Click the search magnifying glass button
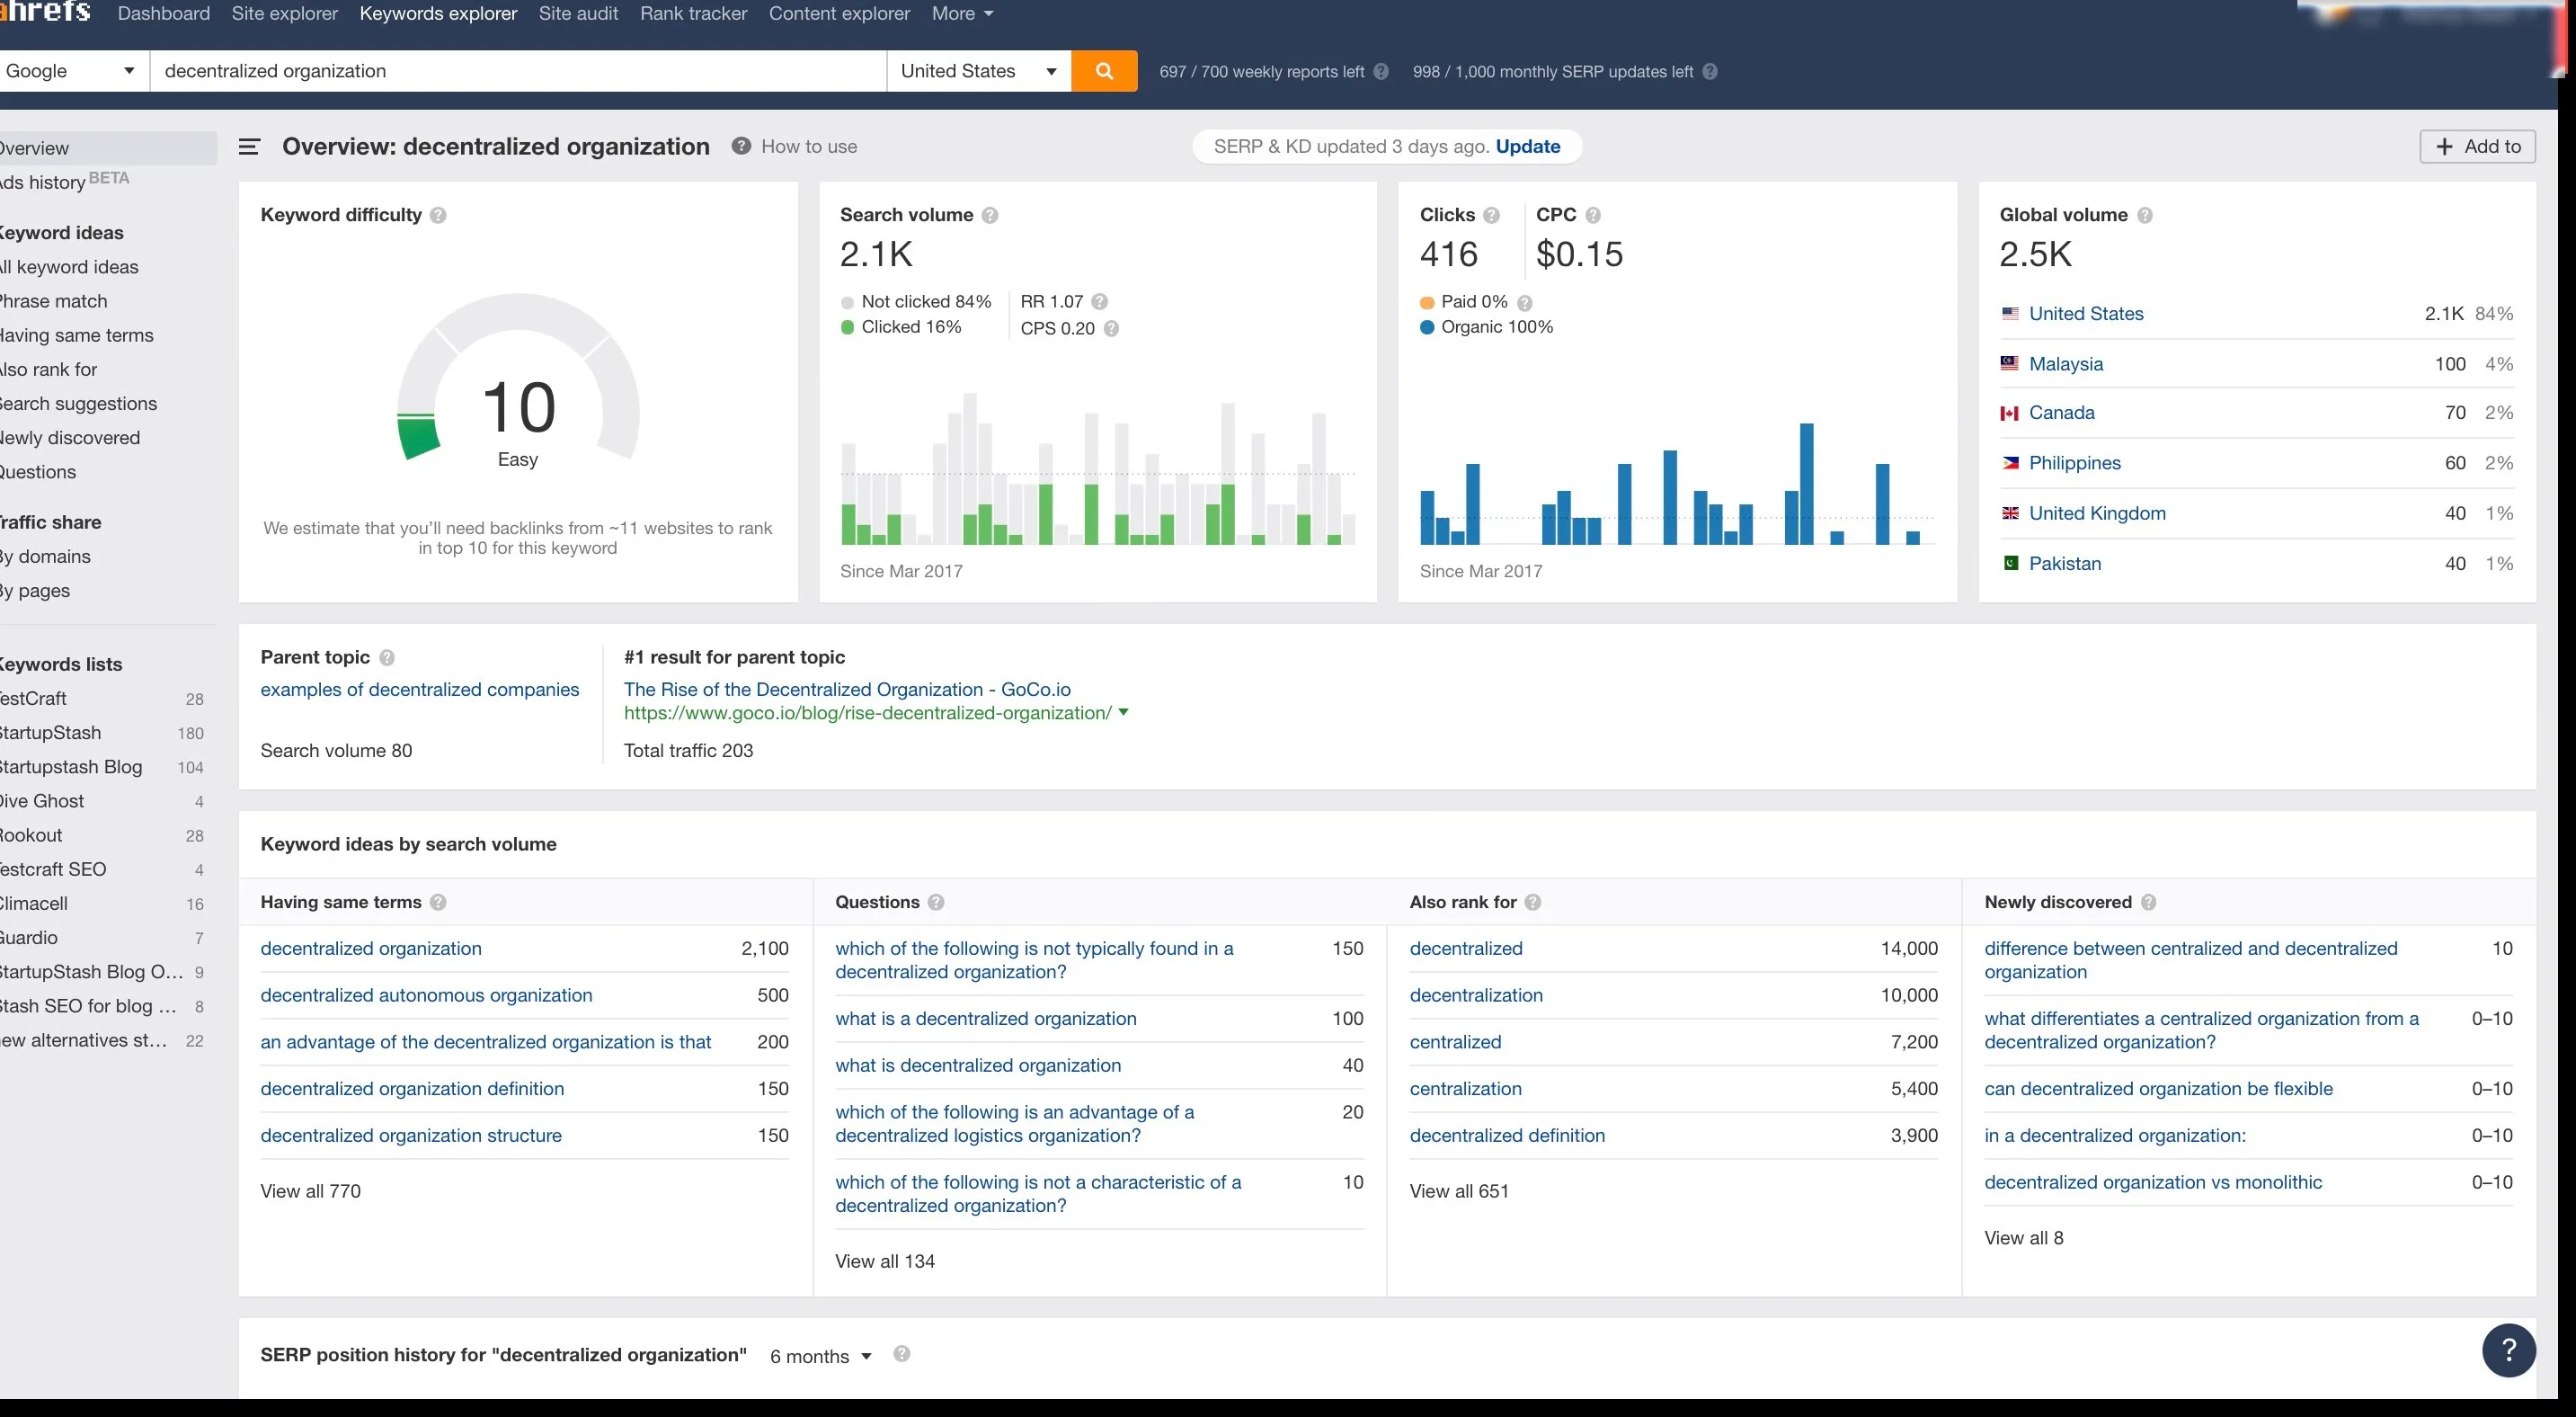The height and width of the screenshot is (1417, 2576). pos(1104,71)
